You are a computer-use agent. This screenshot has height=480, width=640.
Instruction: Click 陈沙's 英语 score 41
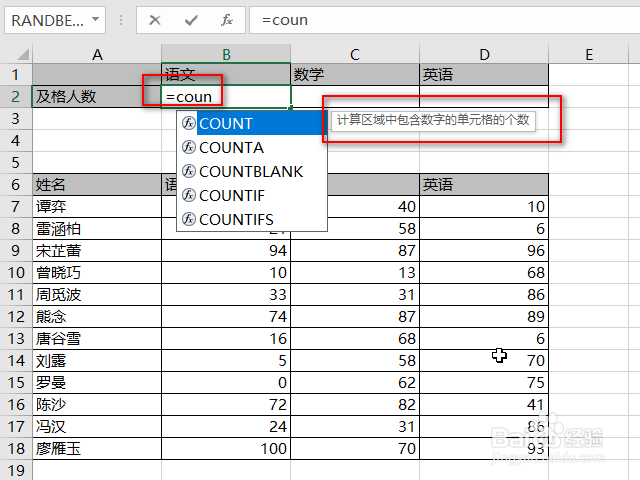[x=484, y=405]
